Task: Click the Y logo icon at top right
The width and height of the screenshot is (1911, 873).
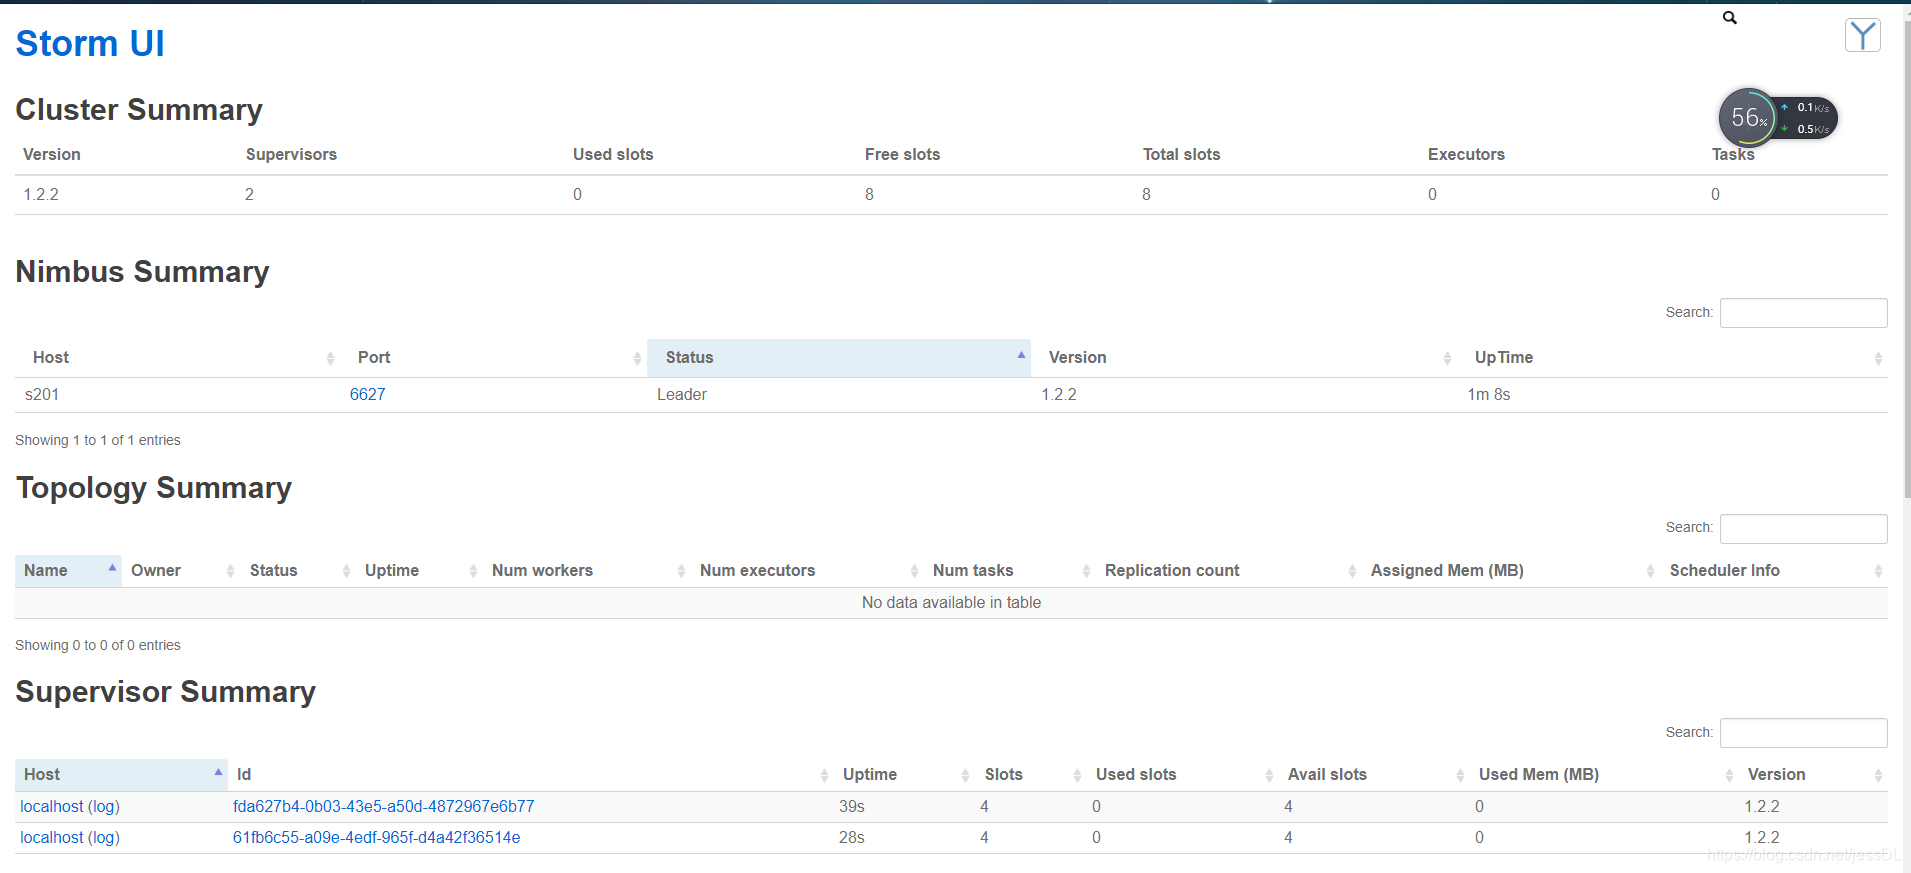Action: pos(1862,36)
